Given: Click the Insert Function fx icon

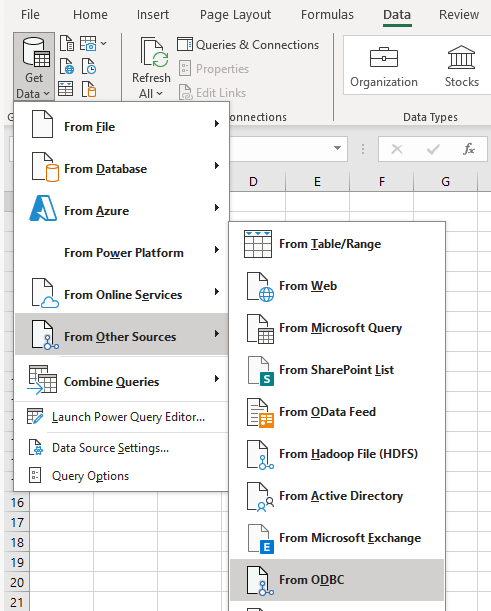Looking at the screenshot, I should tap(469, 149).
